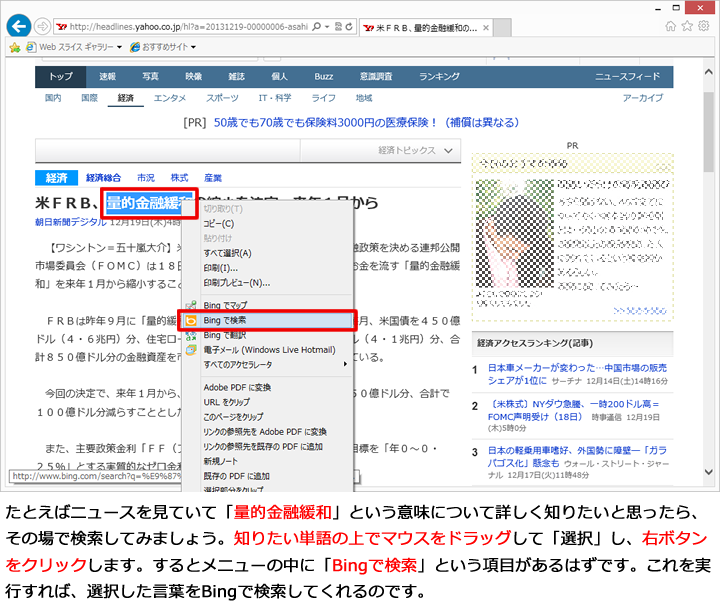Open the 50歳でも70歳でも保険料3000円 PR link

tap(366, 123)
